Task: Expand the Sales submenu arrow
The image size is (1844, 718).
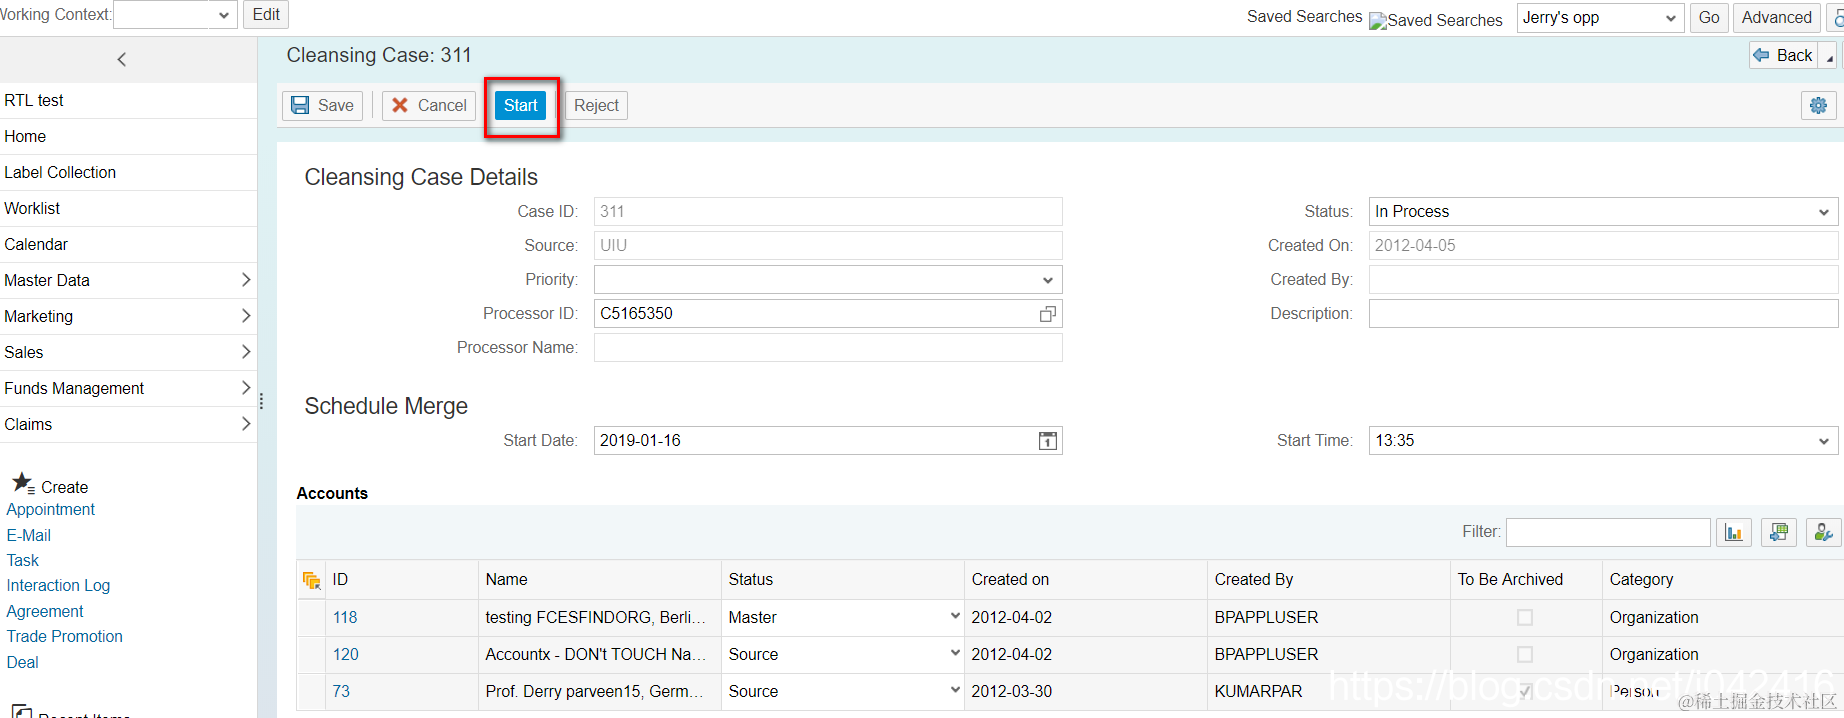Action: pyautogui.click(x=246, y=352)
